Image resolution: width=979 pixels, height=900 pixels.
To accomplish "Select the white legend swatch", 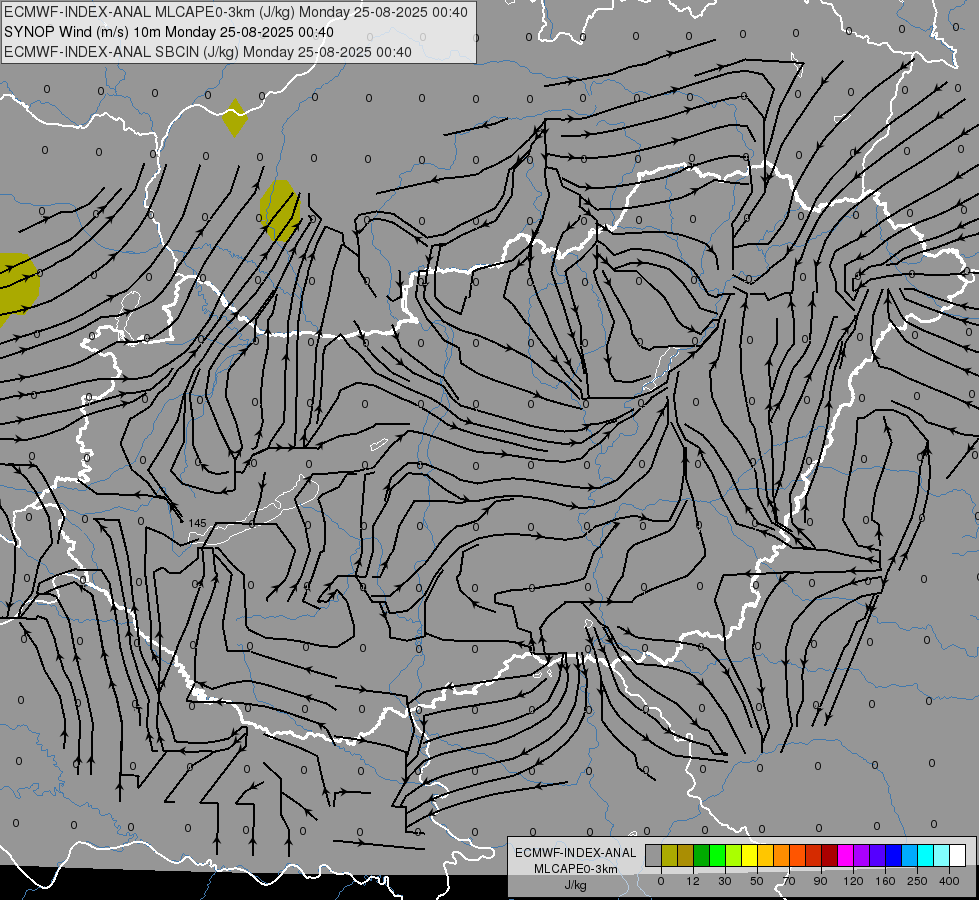I will pyautogui.click(x=958, y=855).
